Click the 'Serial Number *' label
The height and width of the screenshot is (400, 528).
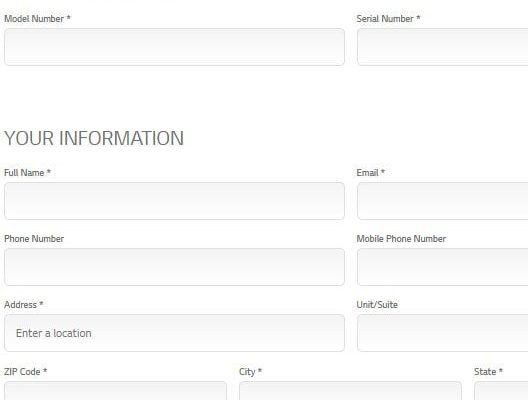pyautogui.click(x=388, y=19)
